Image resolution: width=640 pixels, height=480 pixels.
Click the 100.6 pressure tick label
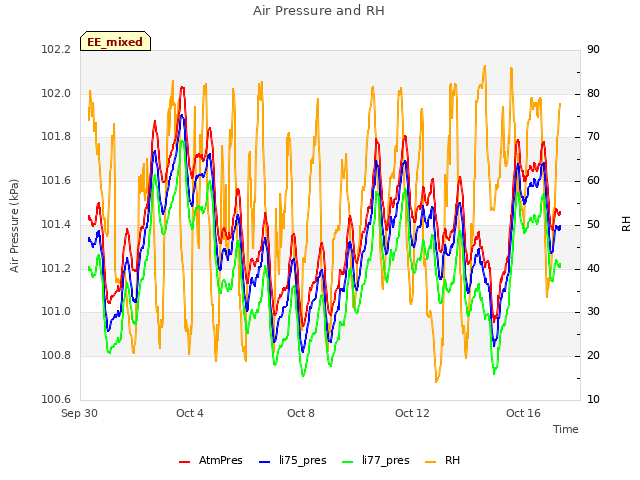click(x=56, y=399)
